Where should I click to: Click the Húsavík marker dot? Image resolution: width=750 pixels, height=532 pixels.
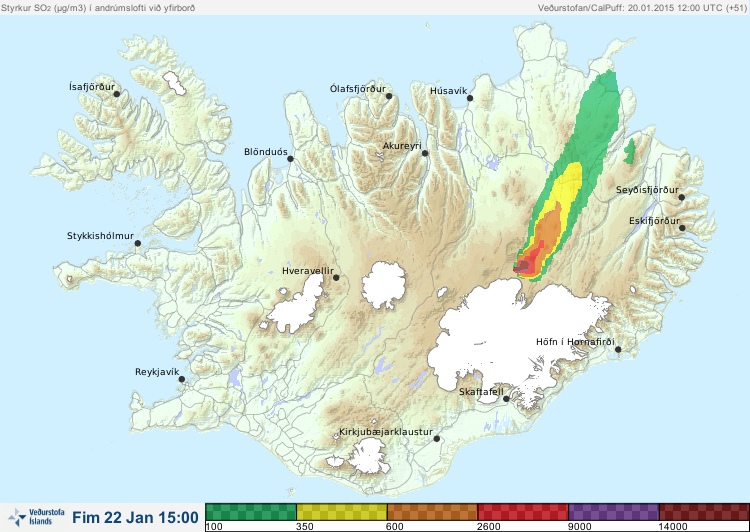click(x=470, y=98)
